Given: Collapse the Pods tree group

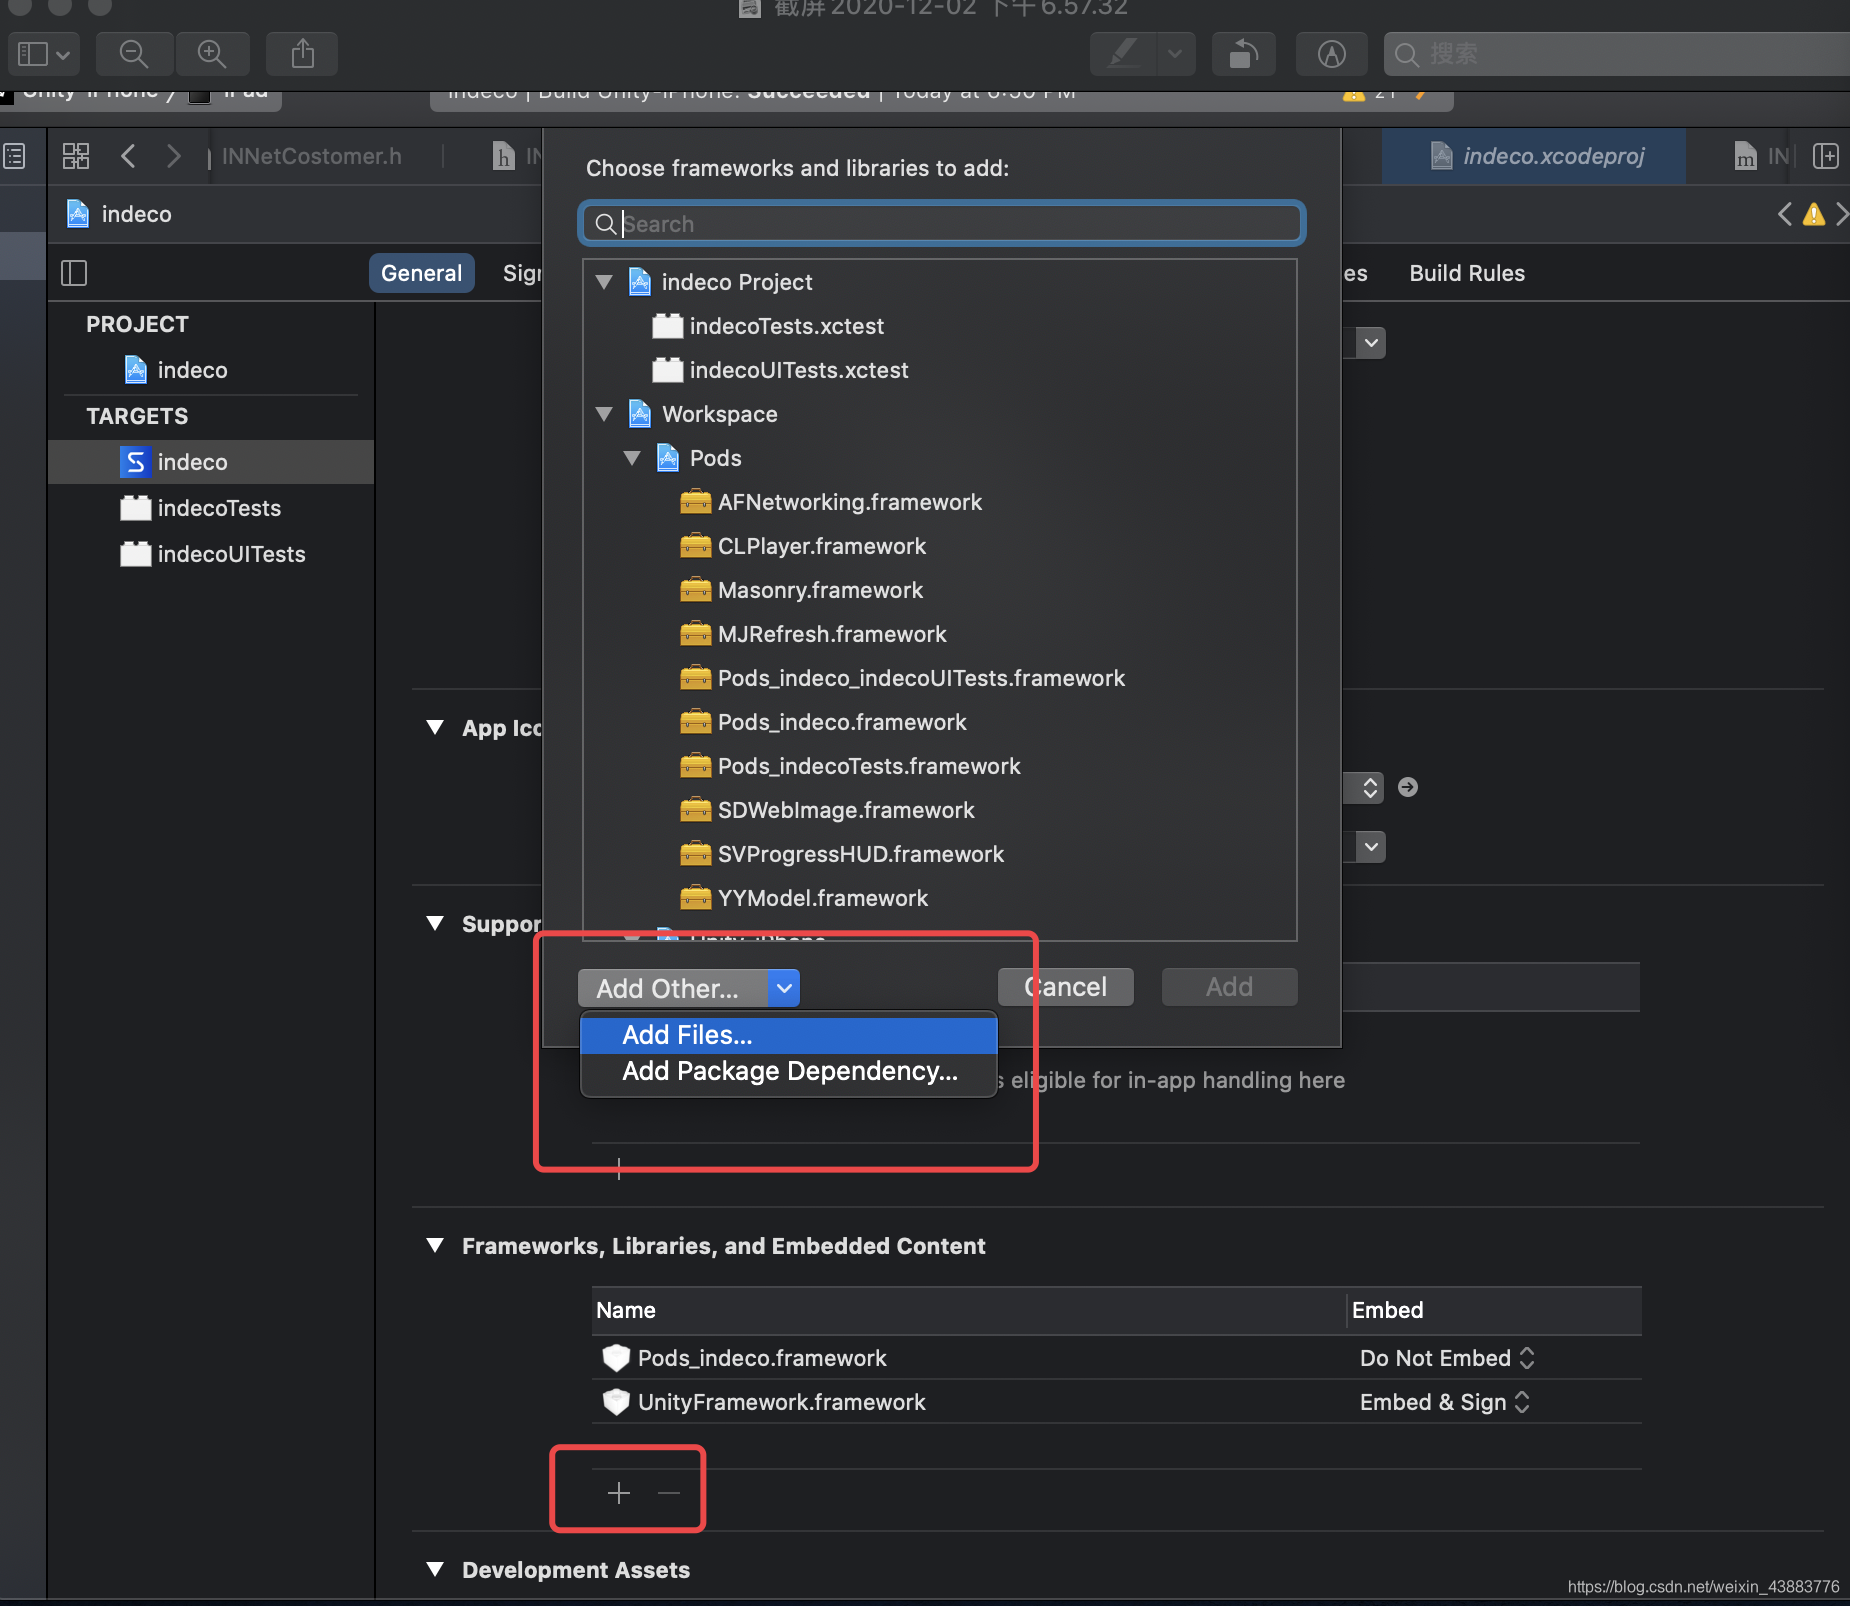Looking at the screenshot, I should pos(632,459).
